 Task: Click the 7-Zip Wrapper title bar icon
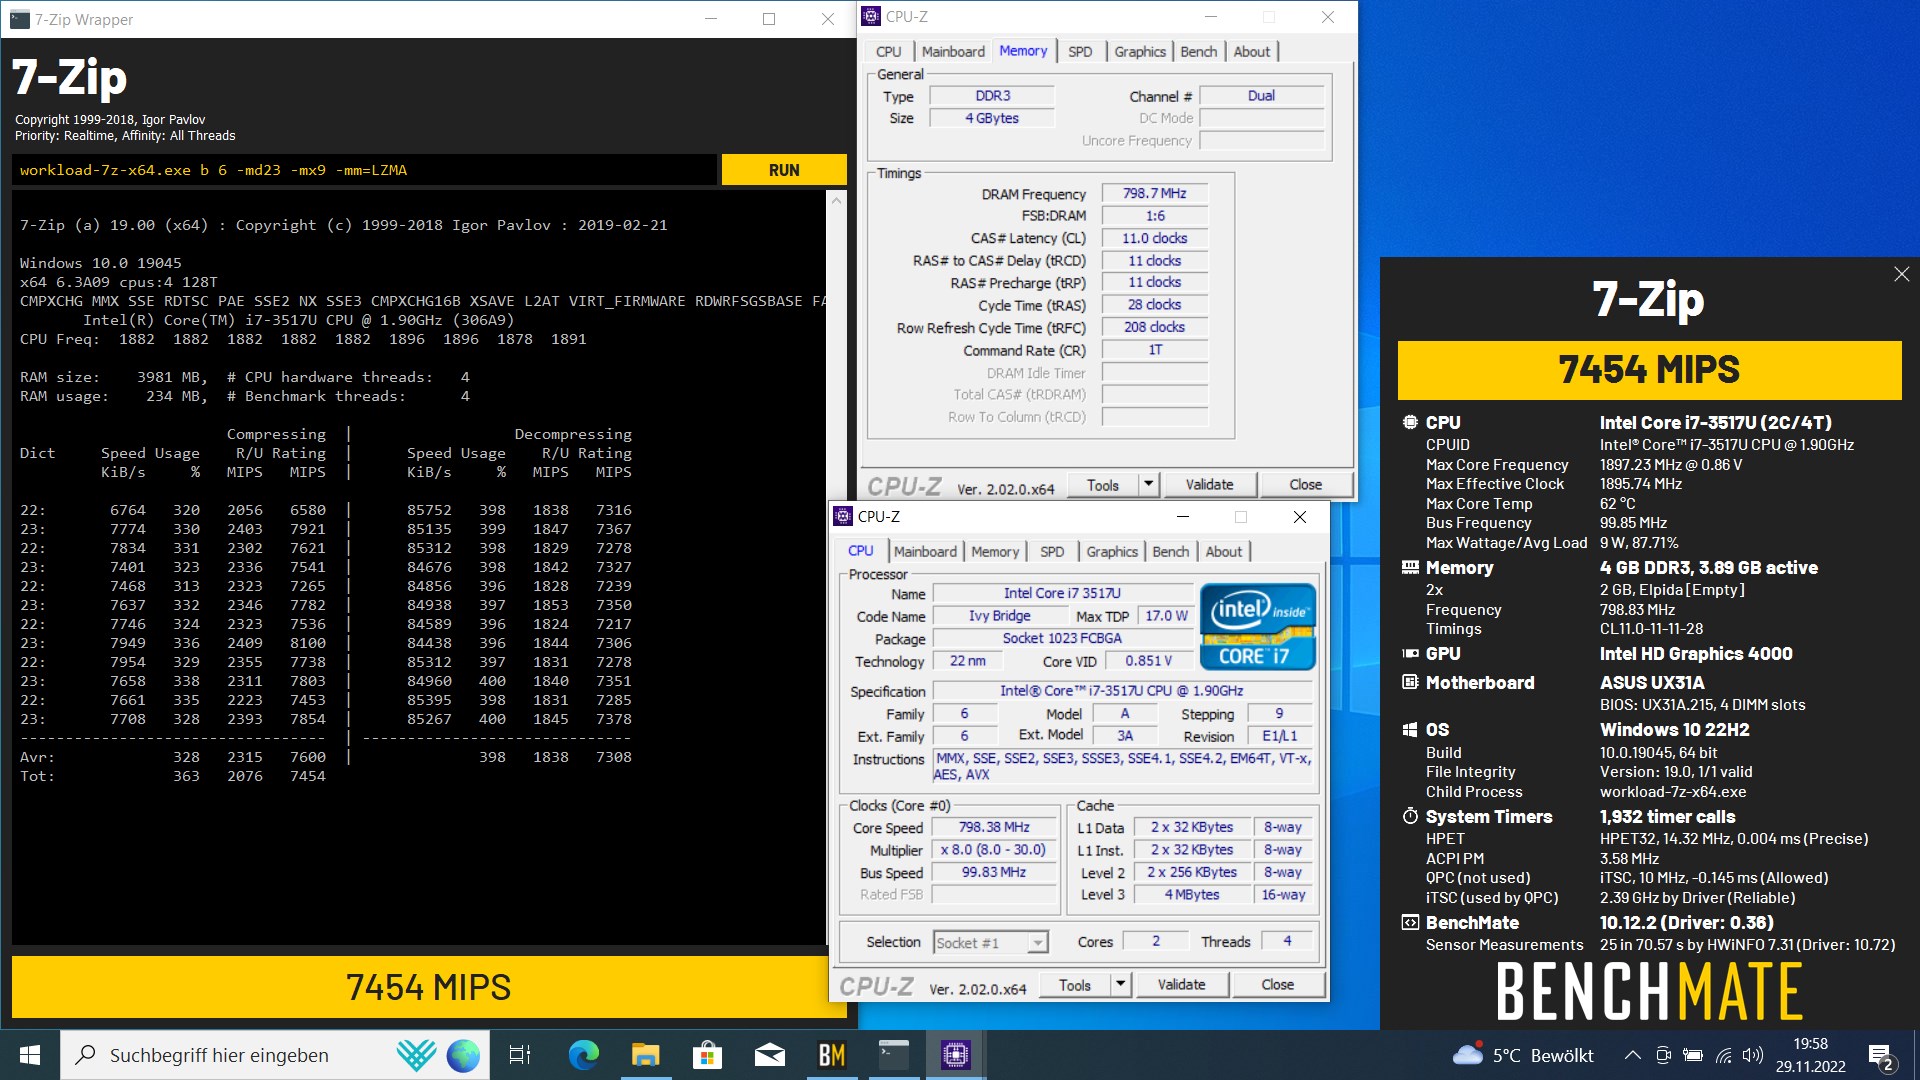[19, 19]
